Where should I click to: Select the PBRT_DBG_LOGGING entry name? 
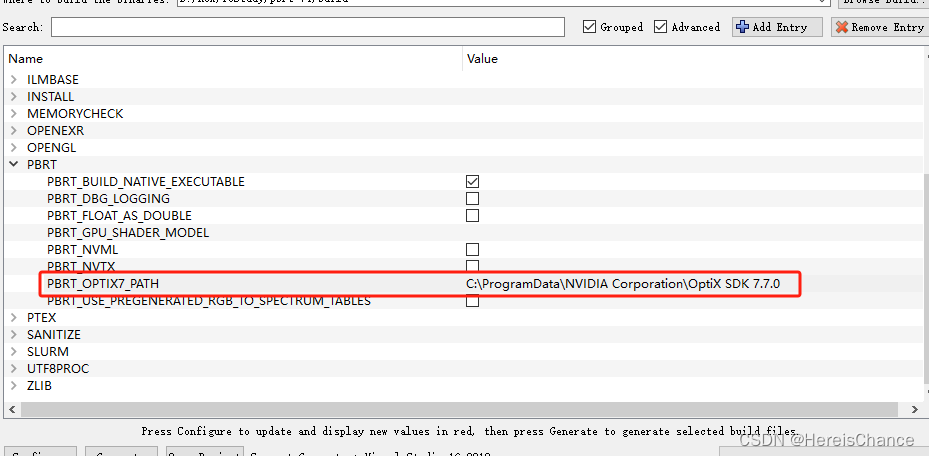click(x=108, y=198)
